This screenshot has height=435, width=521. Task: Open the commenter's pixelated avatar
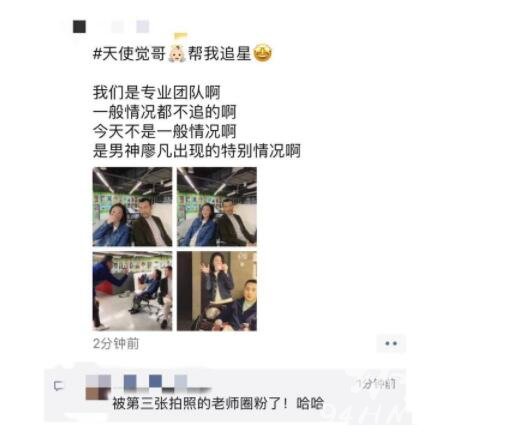coord(98,387)
